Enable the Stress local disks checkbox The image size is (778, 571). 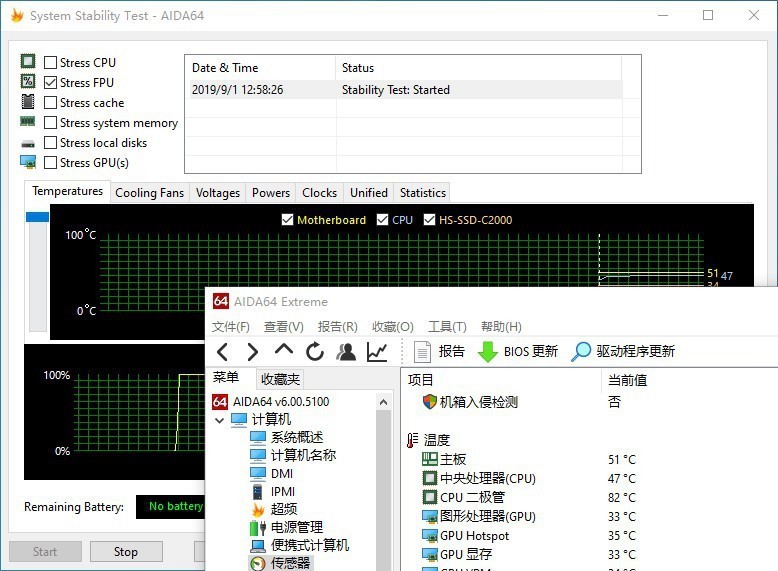(50, 143)
